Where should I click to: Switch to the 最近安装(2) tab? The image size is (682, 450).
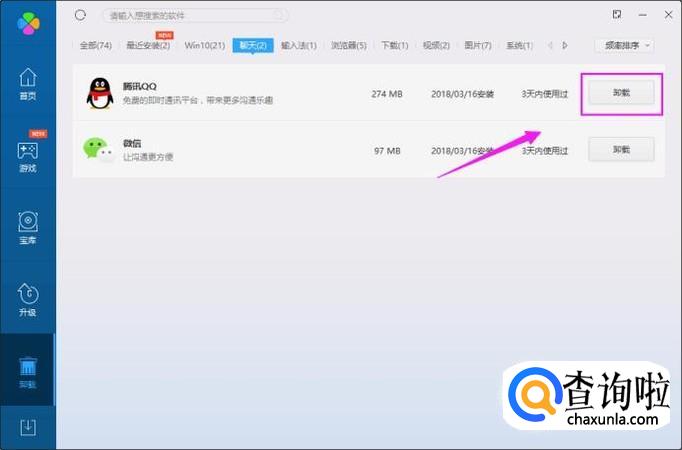[148, 45]
